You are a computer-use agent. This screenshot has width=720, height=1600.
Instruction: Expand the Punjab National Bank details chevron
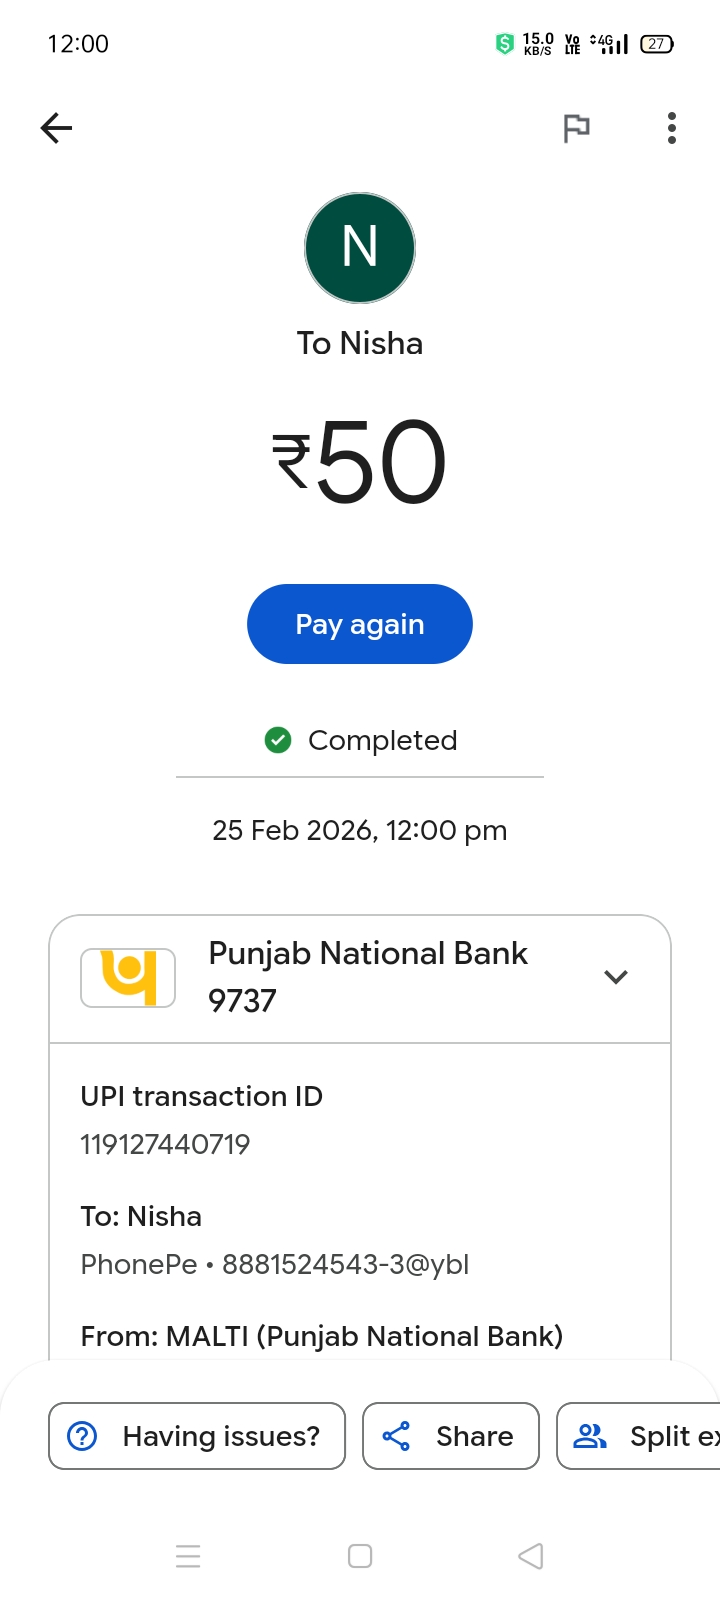coord(616,977)
